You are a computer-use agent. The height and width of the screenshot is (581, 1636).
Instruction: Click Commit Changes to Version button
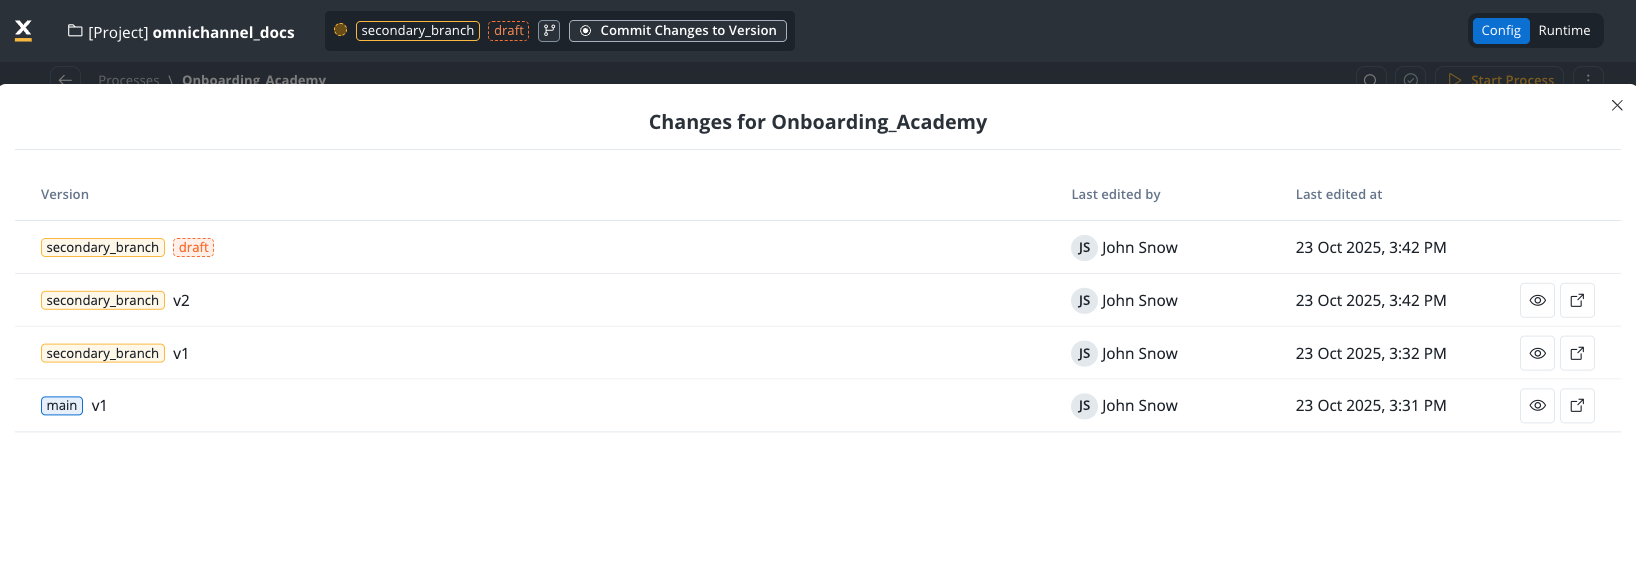click(678, 31)
